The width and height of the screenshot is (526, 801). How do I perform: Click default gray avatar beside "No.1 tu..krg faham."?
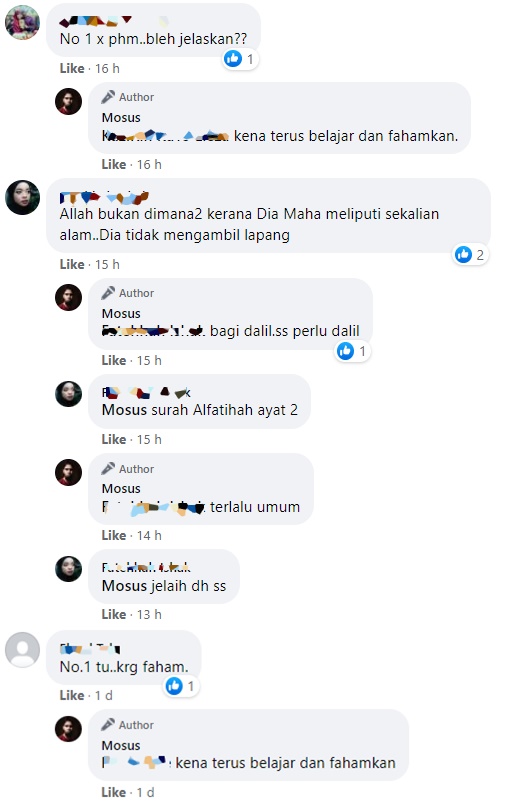click(x=22, y=649)
